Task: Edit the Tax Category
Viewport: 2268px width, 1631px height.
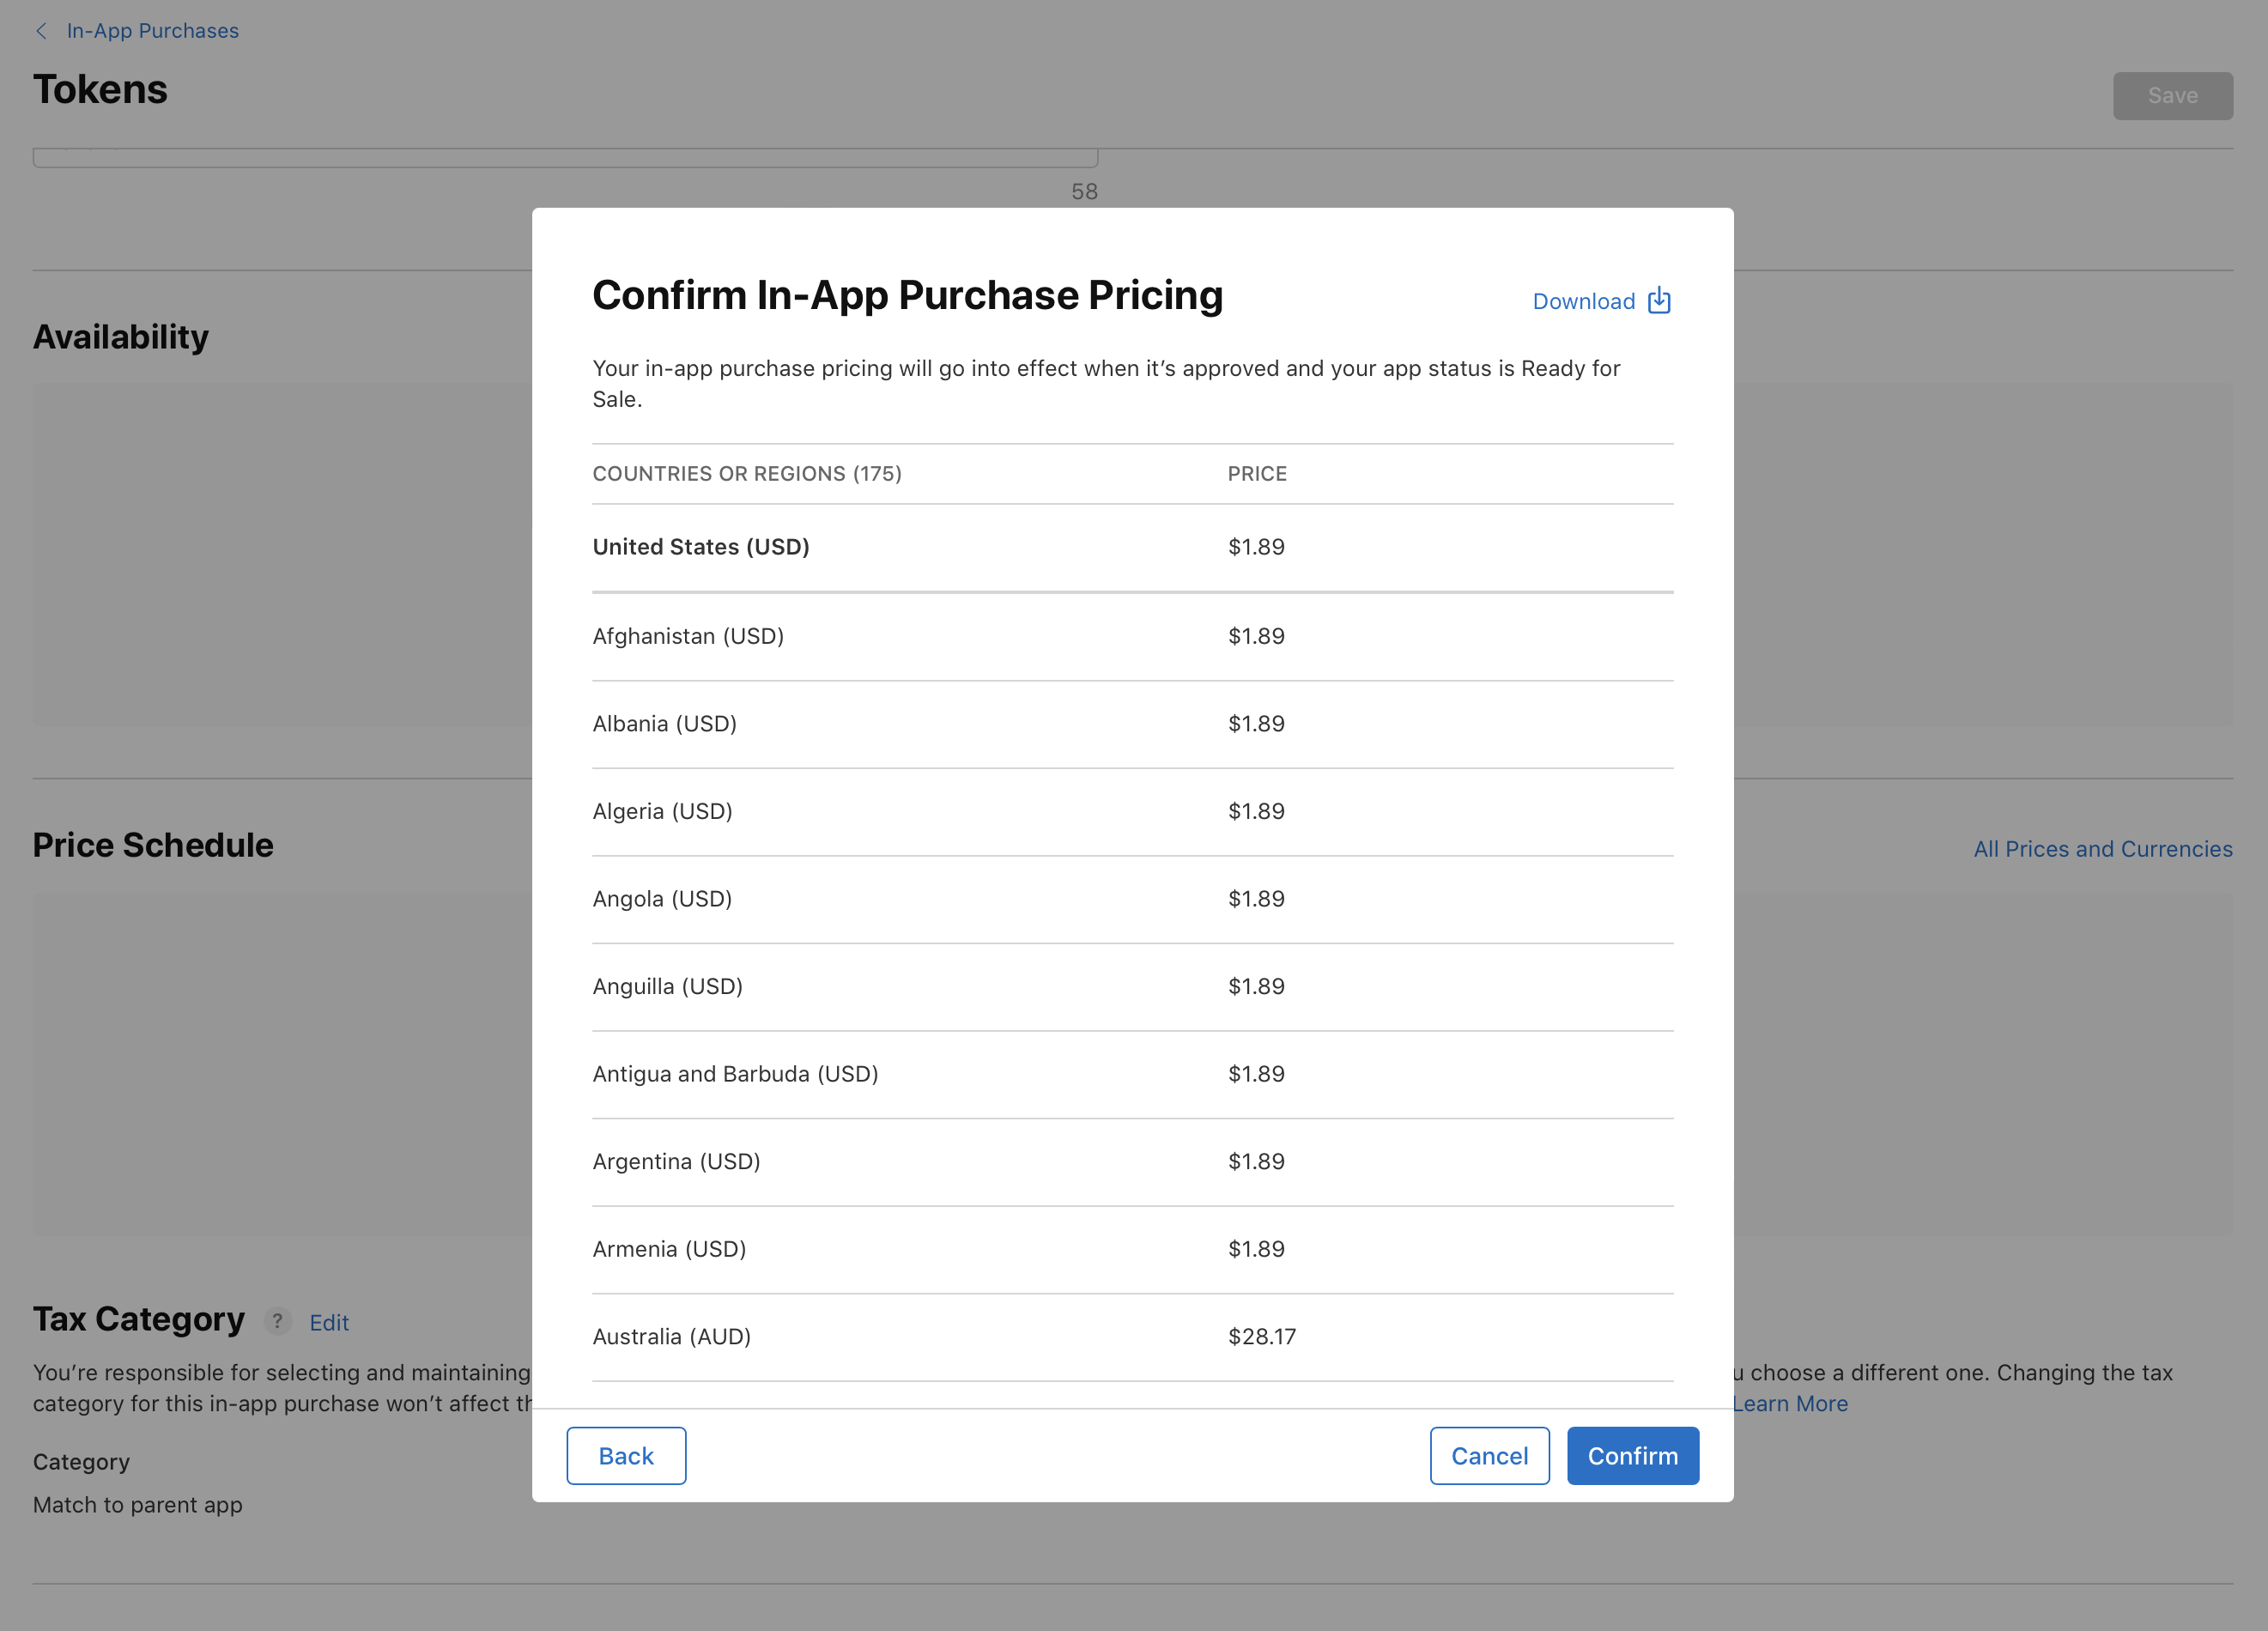Action: coord(328,1321)
